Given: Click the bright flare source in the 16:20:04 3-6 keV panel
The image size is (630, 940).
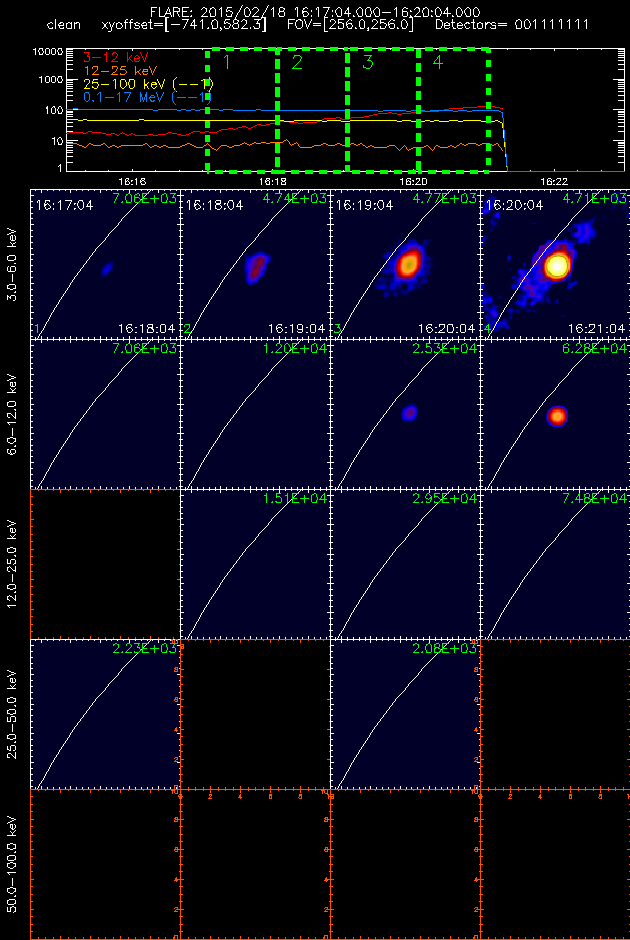Looking at the screenshot, I should (x=557, y=266).
